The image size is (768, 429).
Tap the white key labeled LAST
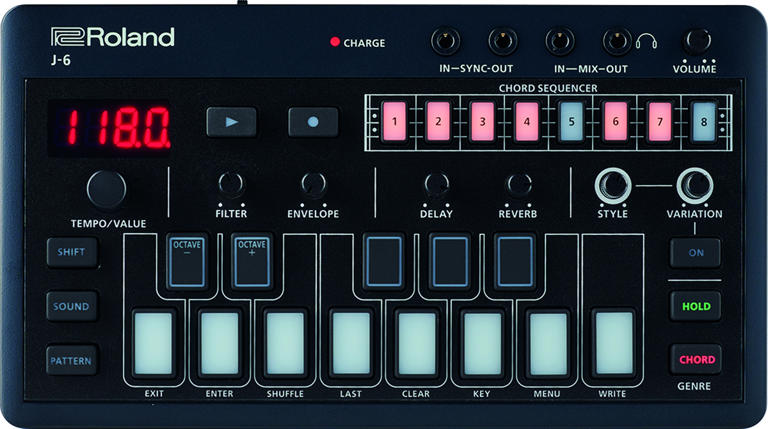click(351, 343)
